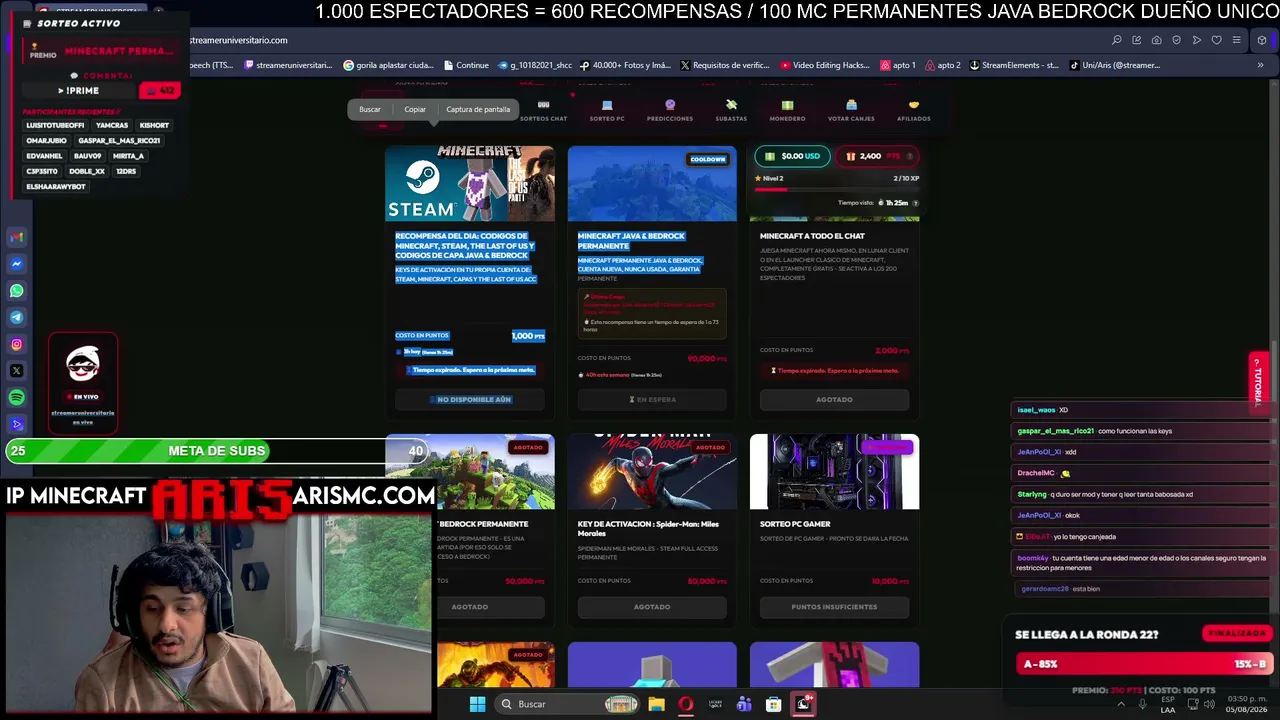Take a snapshot with the camera icon

1157,40
